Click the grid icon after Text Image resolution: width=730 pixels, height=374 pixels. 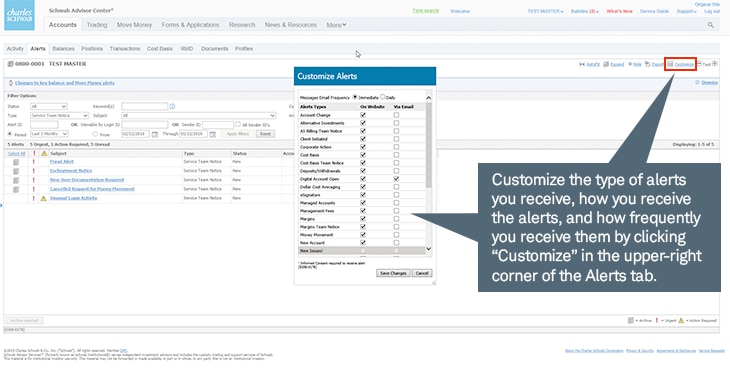715,64
